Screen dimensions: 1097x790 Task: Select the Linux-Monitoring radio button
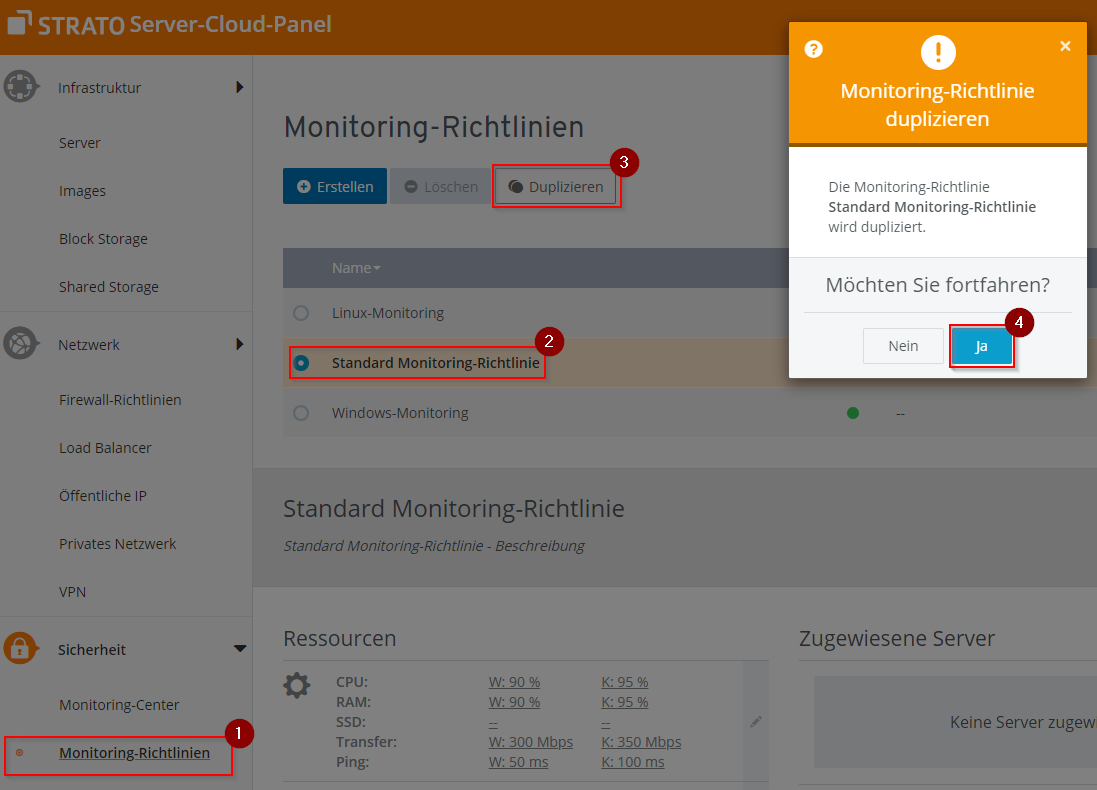tap(301, 313)
